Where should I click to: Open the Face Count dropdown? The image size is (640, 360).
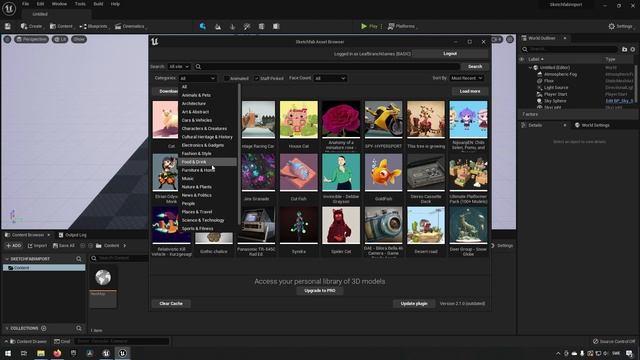(x=330, y=78)
